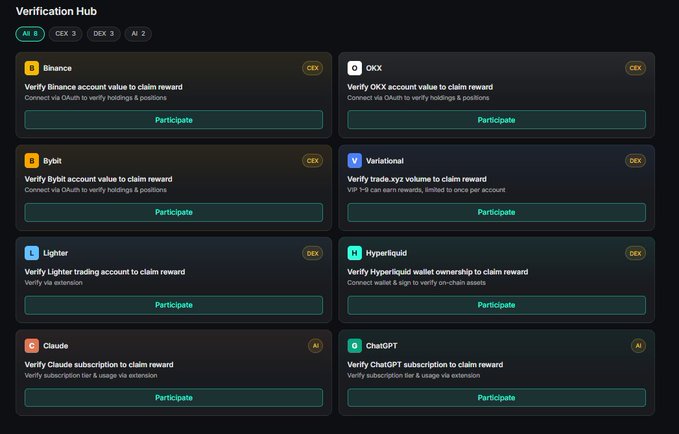Screen dimensions: 679x434
Task: Click the Variational blue V logo icon
Action: tap(354, 161)
